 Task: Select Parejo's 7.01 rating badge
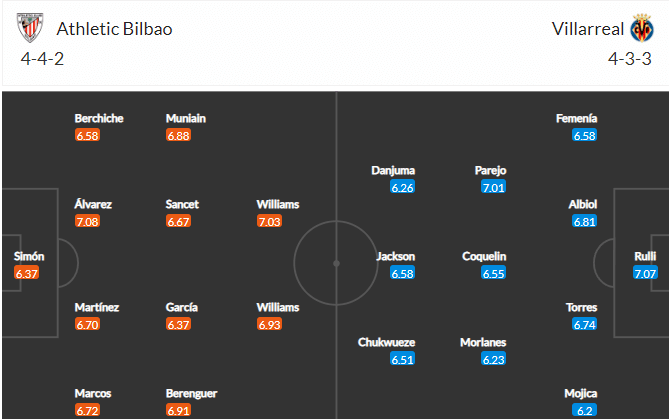[493, 187]
